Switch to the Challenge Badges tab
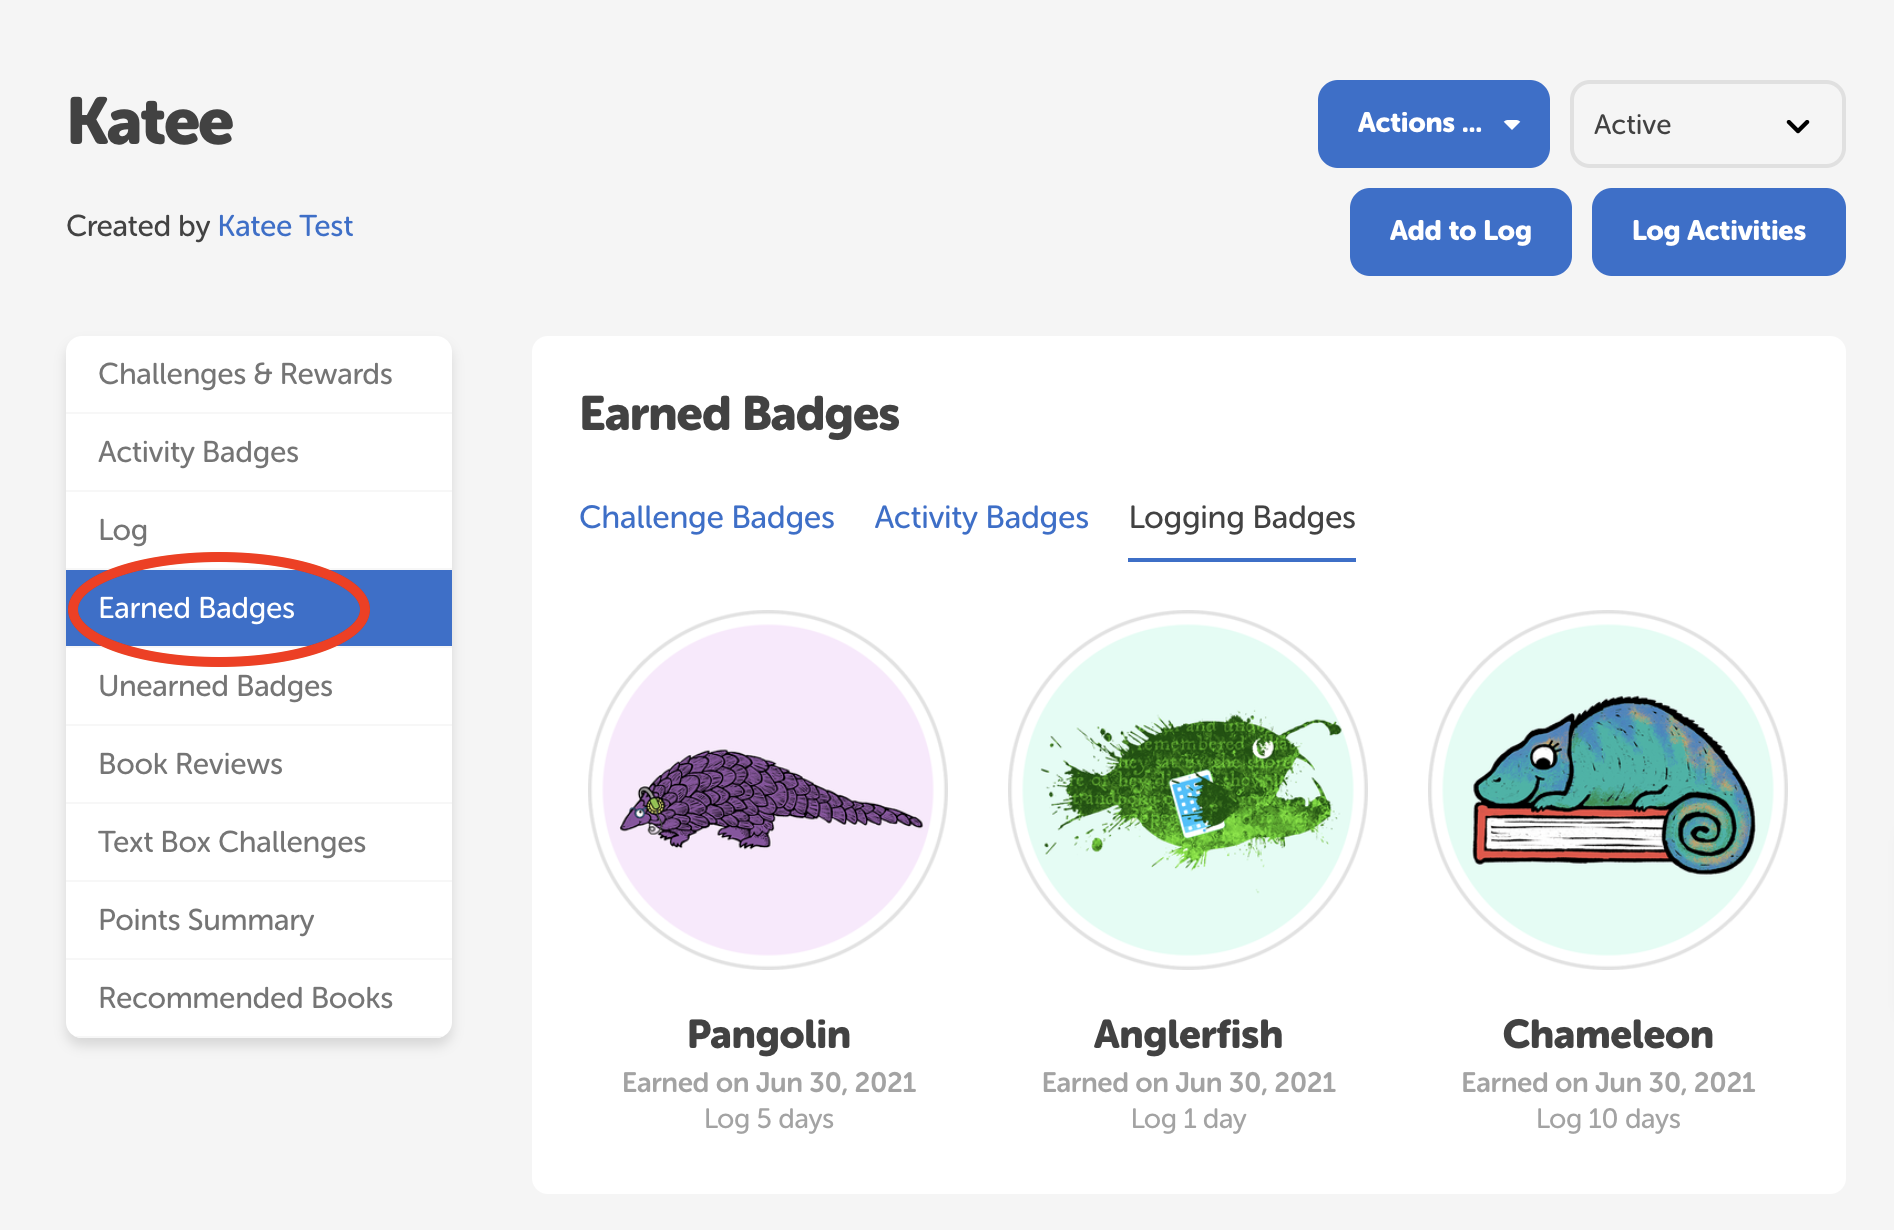The width and height of the screenshot is (1894, 1230). pos(707,517)
